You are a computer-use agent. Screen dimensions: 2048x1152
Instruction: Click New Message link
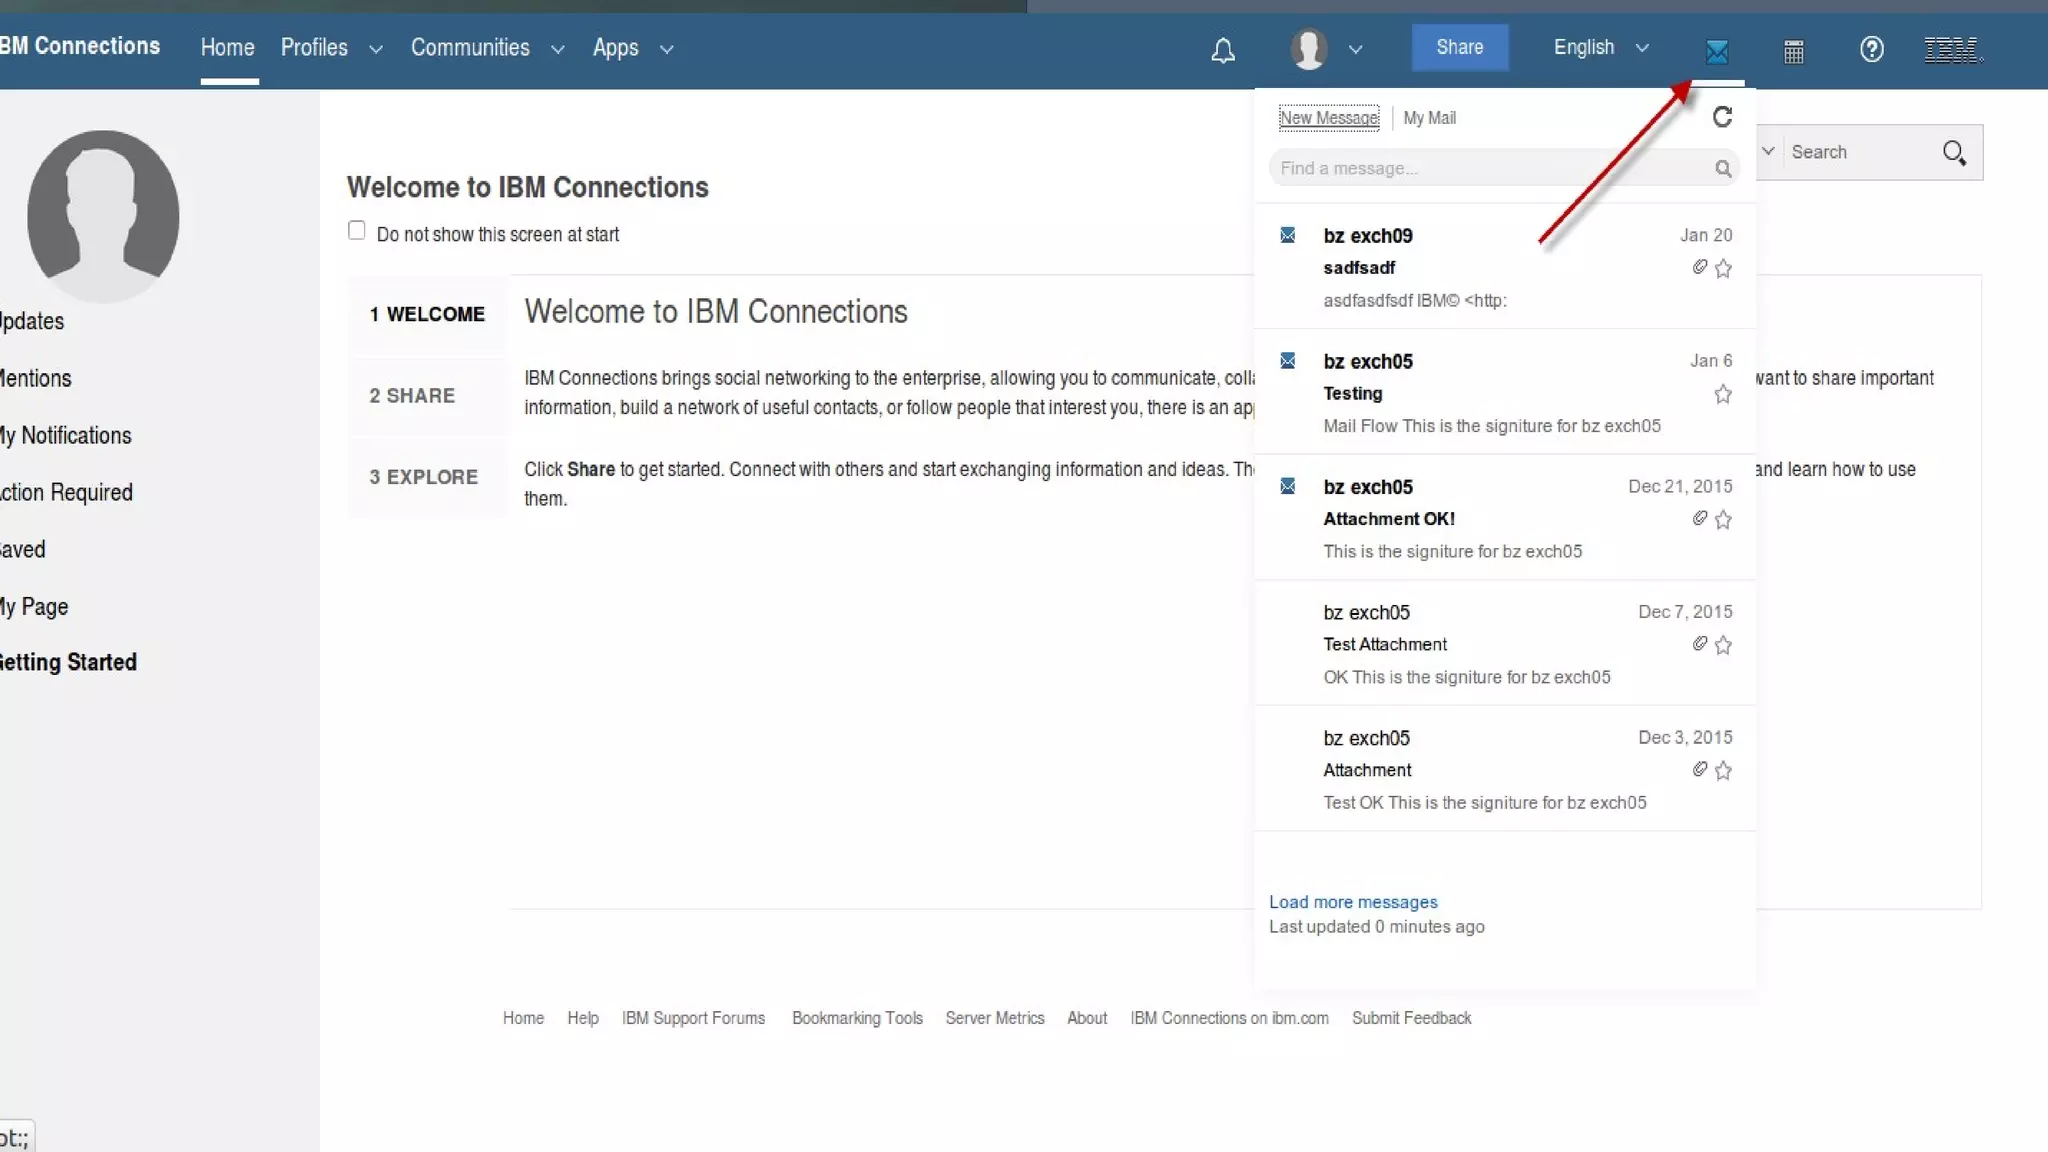coord(1329,118)
